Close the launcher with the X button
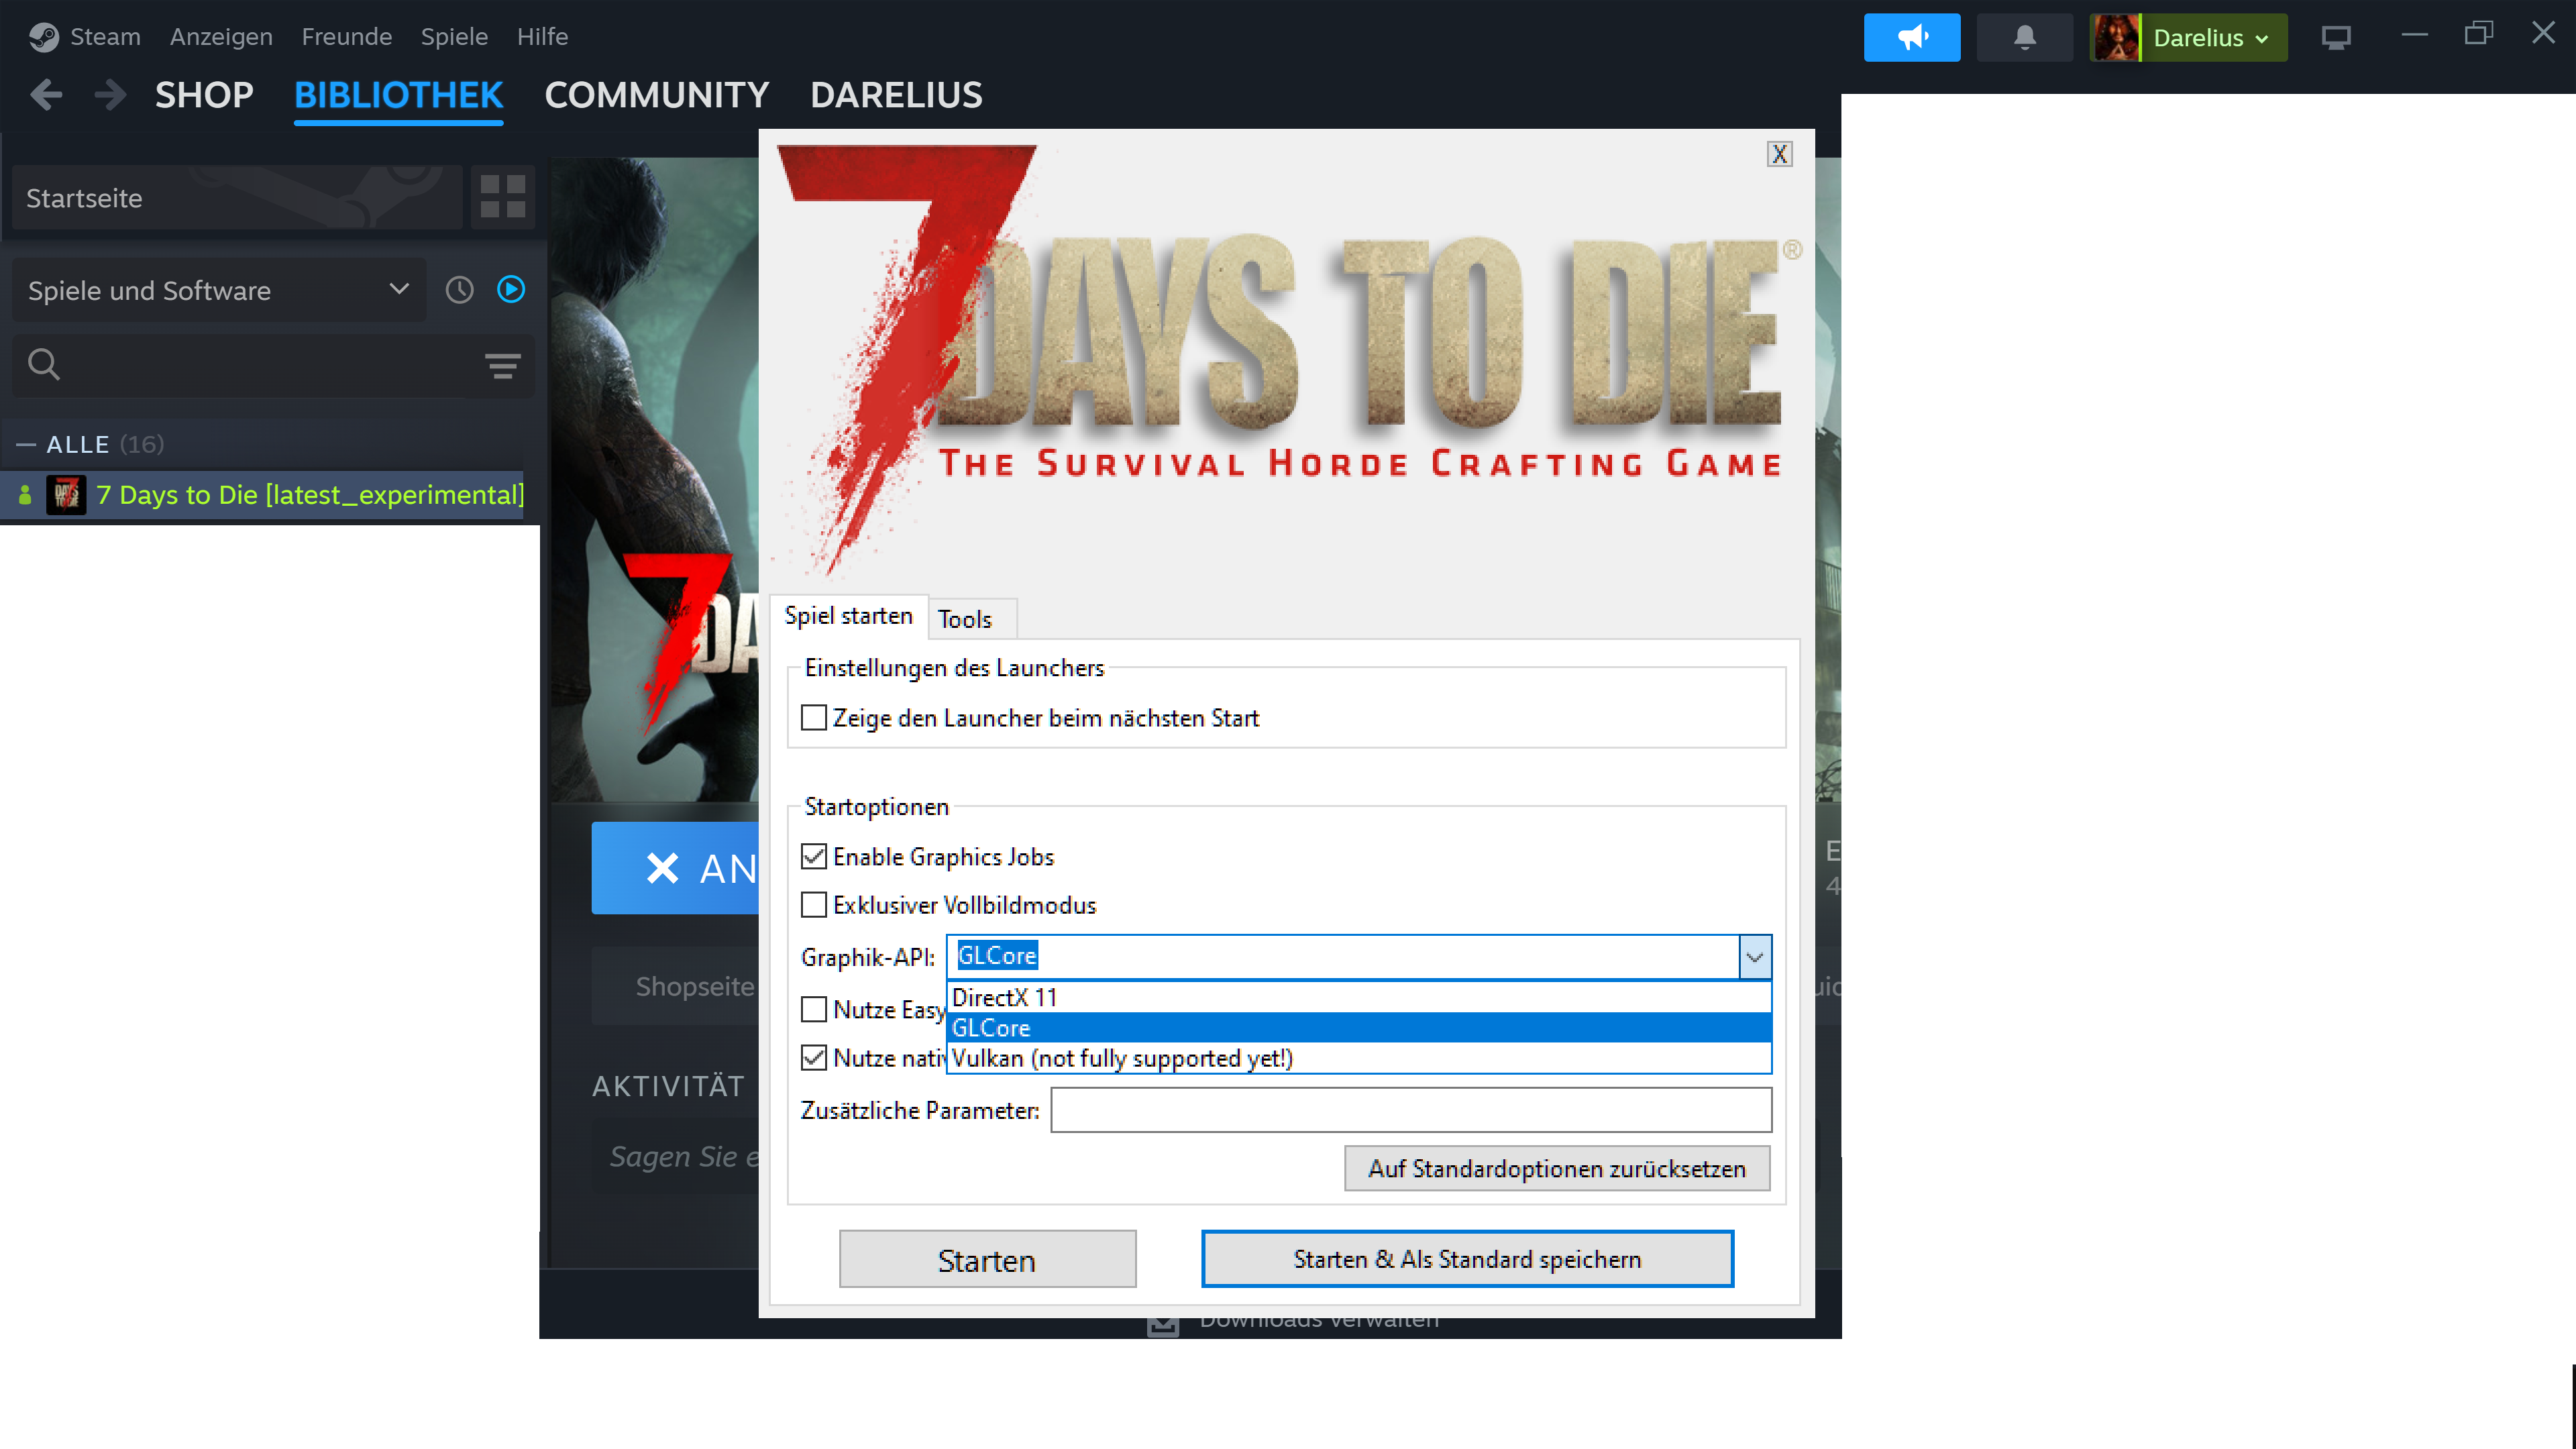Image resolution: width=2576 pixels, height=1449 pixels. click(x=1779, y=154)
